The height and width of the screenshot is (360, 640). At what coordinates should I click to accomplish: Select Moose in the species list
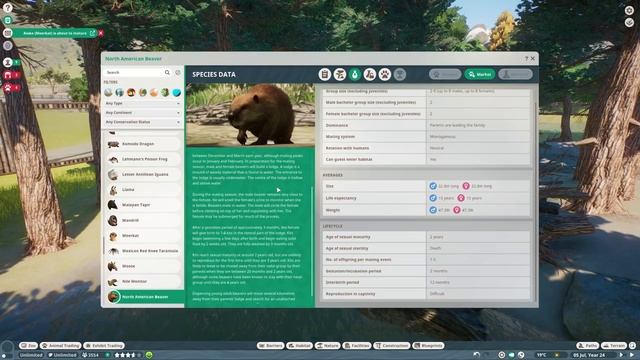pyautogui.click(x=143, y=266)
